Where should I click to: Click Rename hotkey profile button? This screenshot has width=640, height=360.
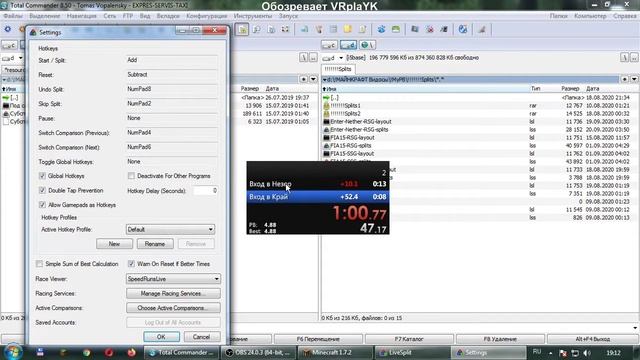155,244
